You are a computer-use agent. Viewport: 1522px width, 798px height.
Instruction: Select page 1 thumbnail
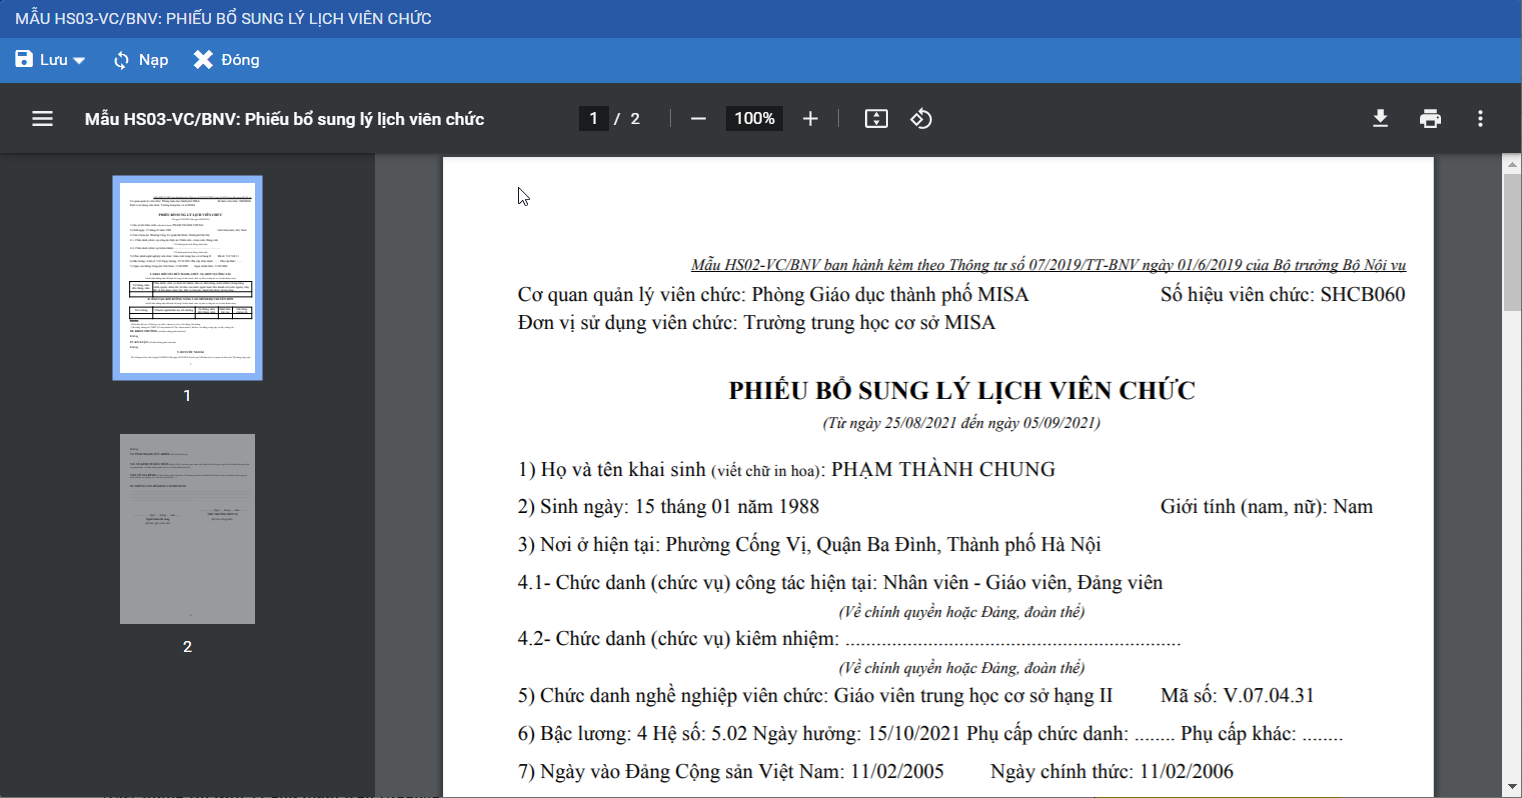(187, 278)
